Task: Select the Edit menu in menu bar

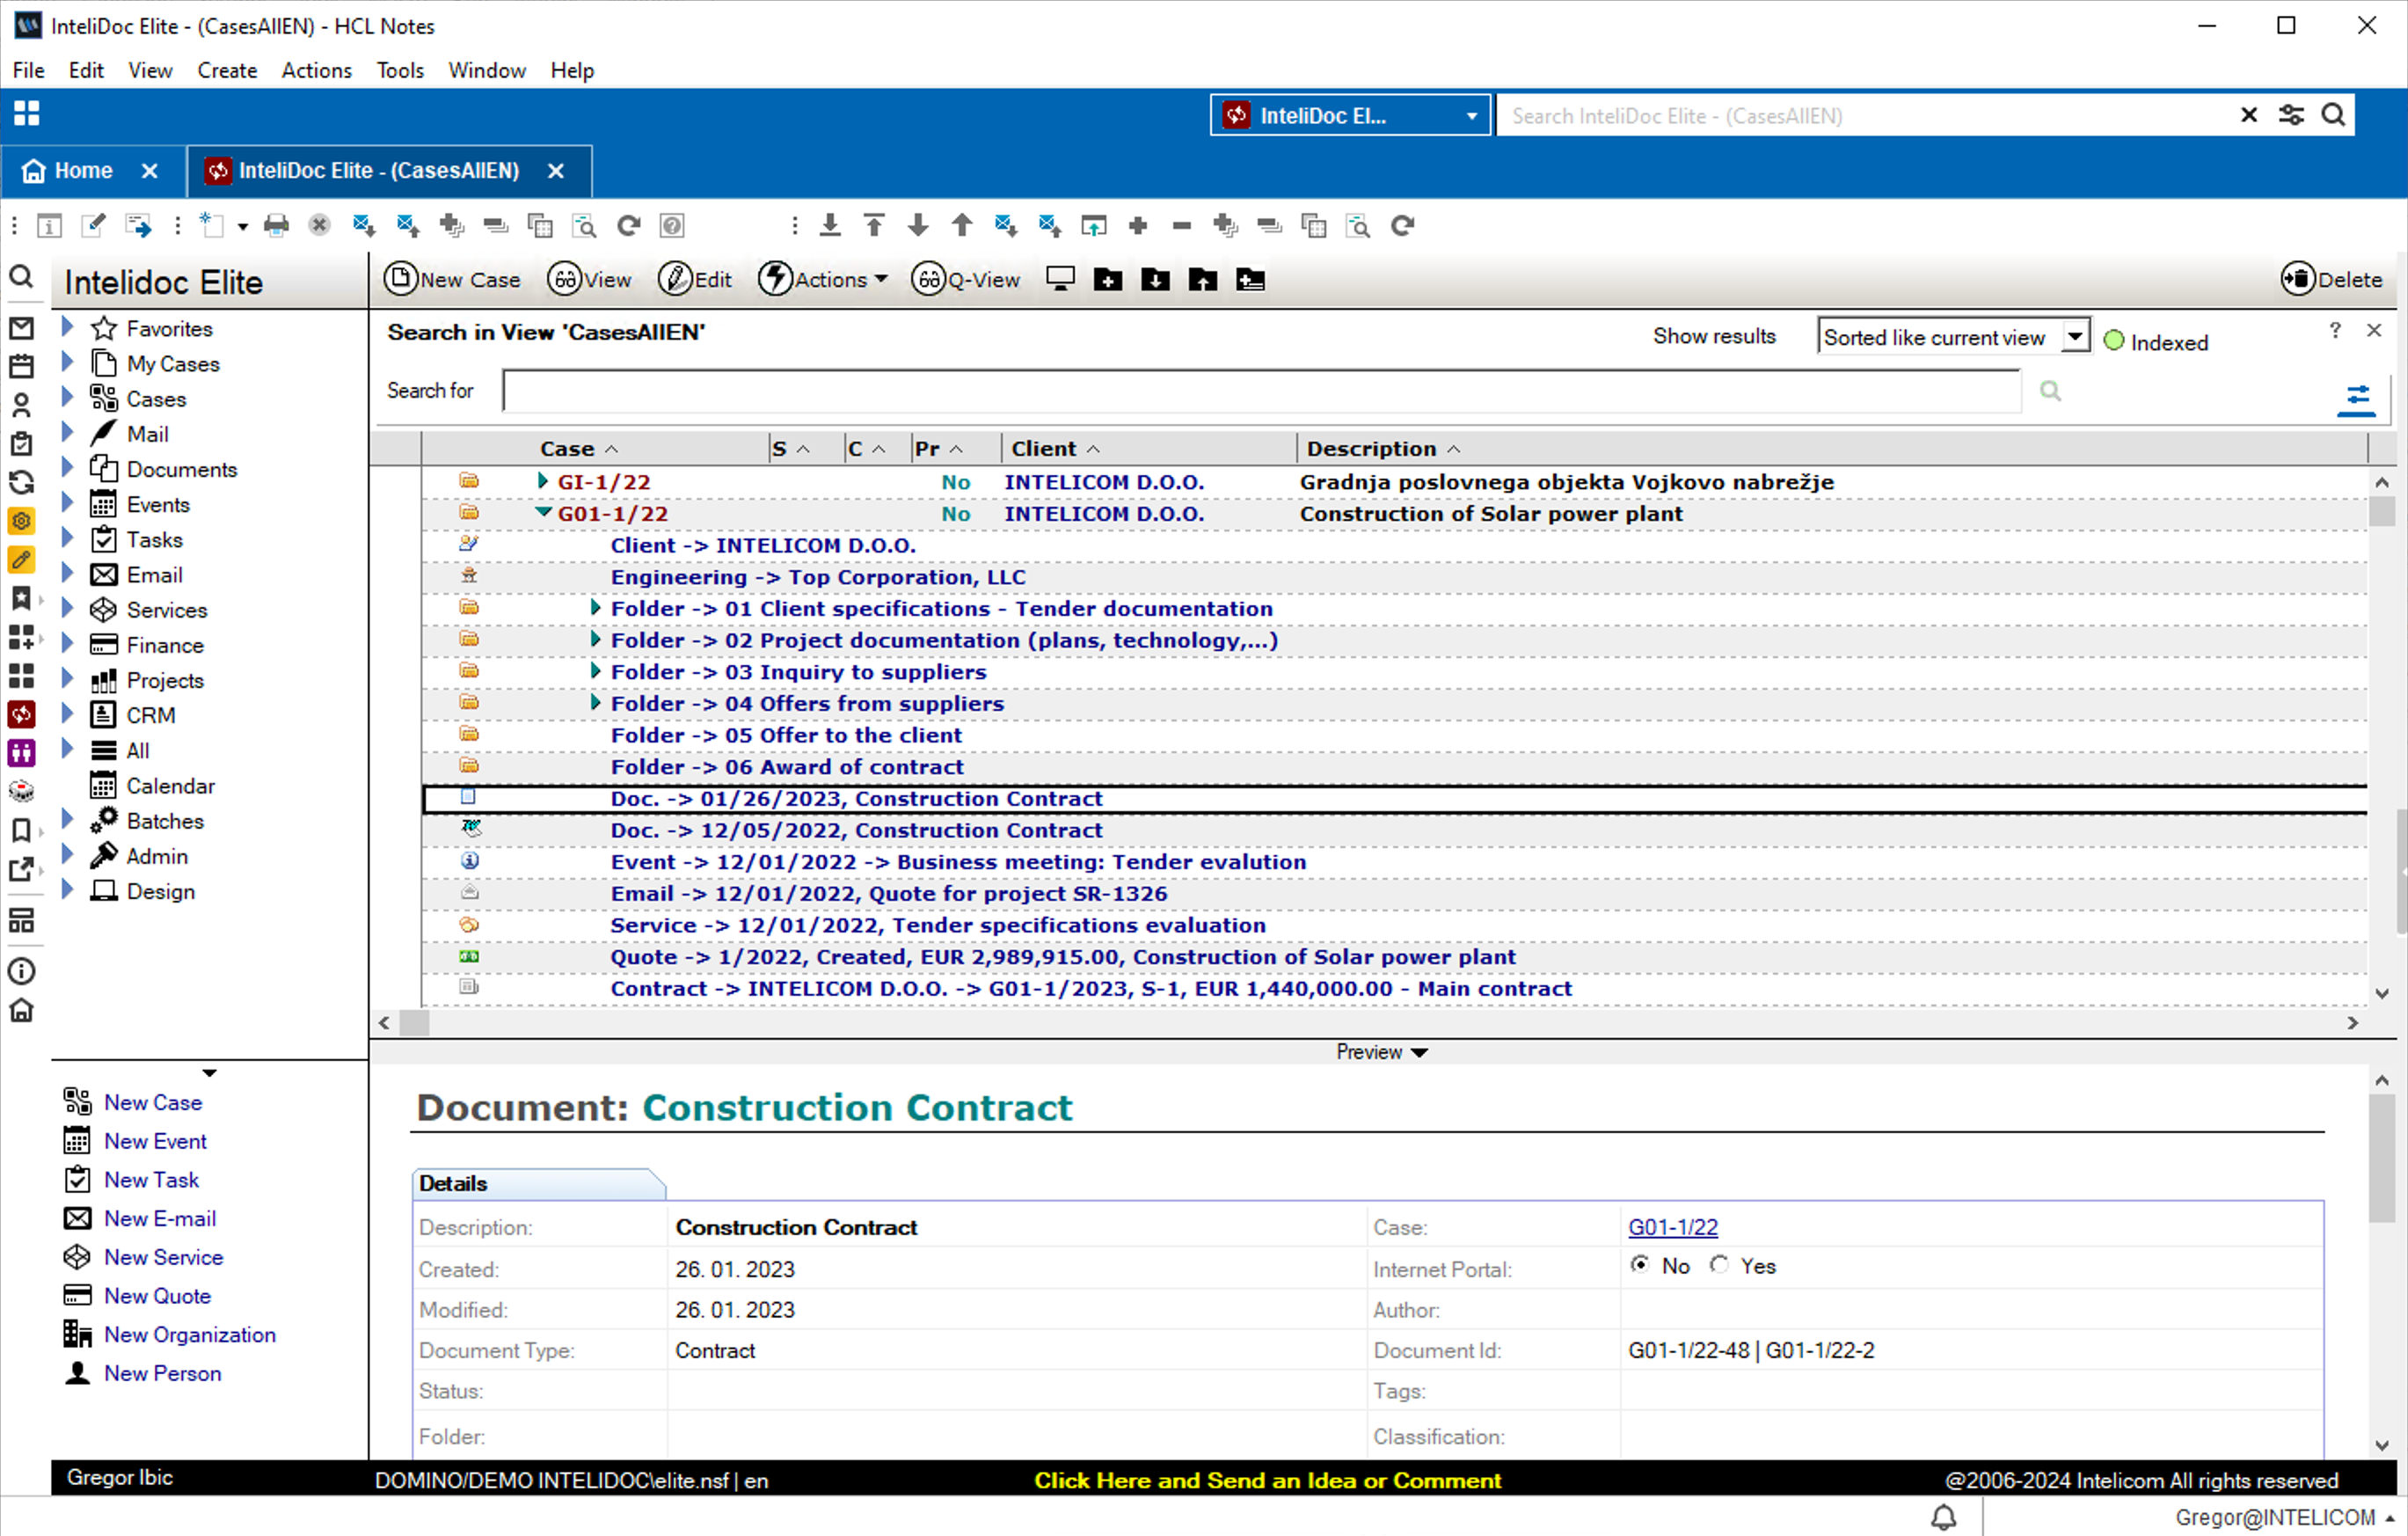Action: click(x=86, y=70)
